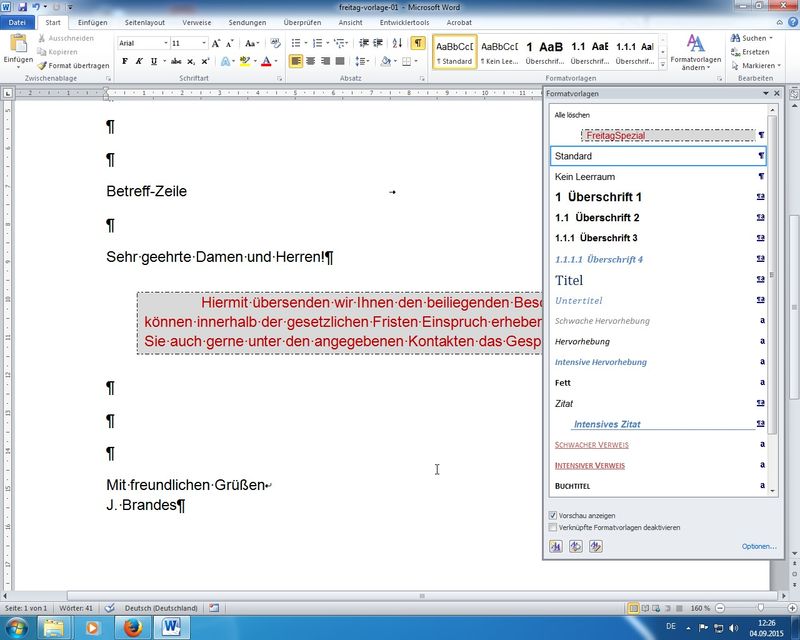Open the Formatinspektor icon in styles panel
800x640 pixels.
pyautogui.click(x=576, y=546)
